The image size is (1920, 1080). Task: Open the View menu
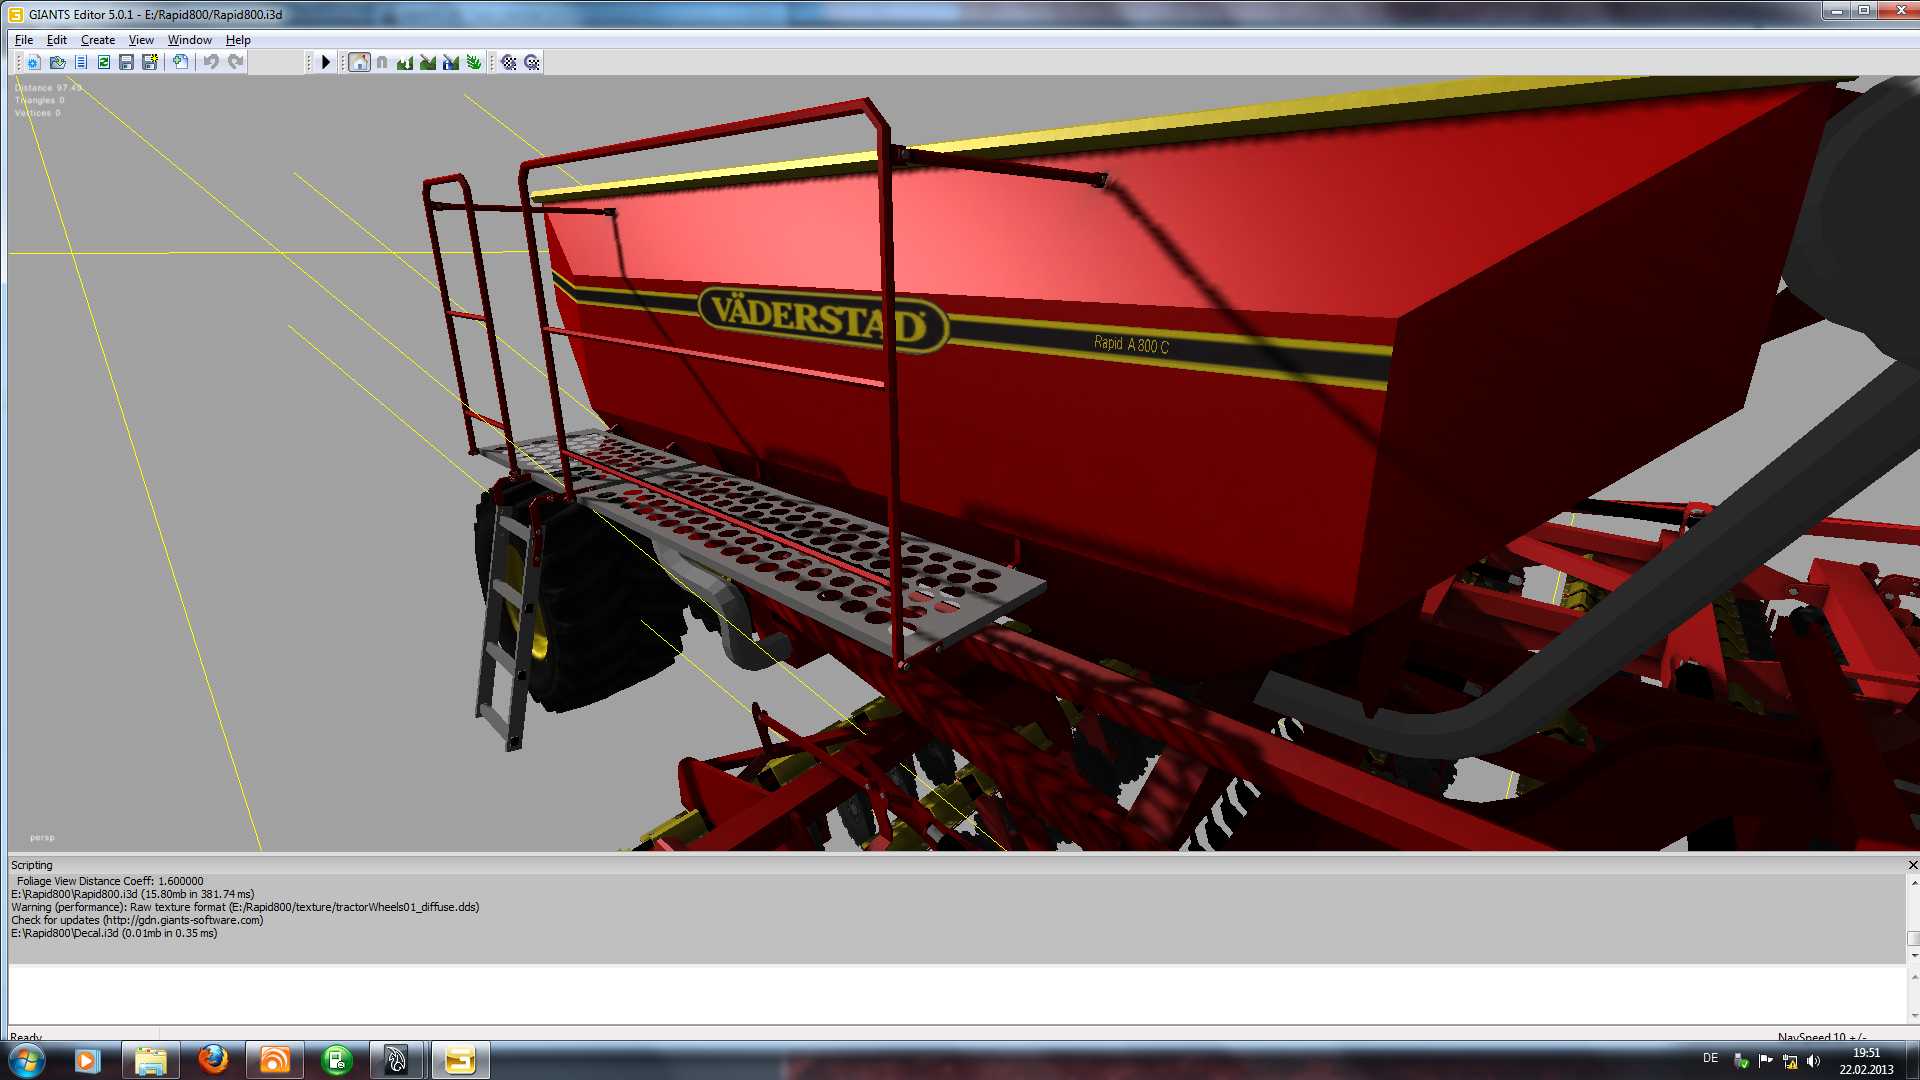[141, 40]
